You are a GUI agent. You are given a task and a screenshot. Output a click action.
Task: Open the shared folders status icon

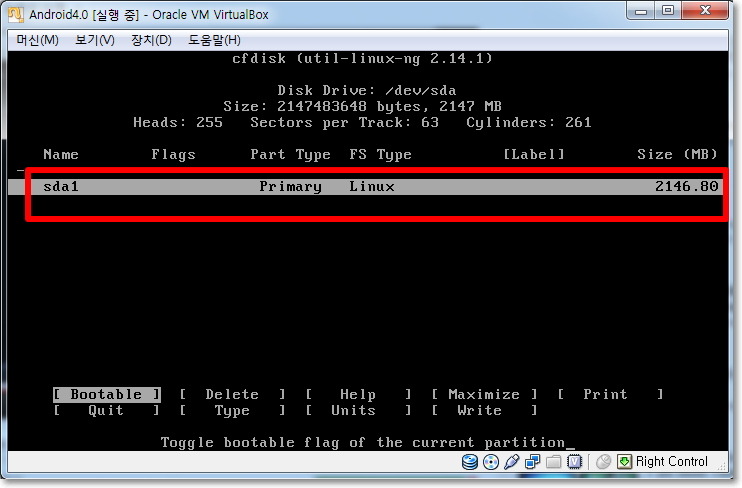554,462
